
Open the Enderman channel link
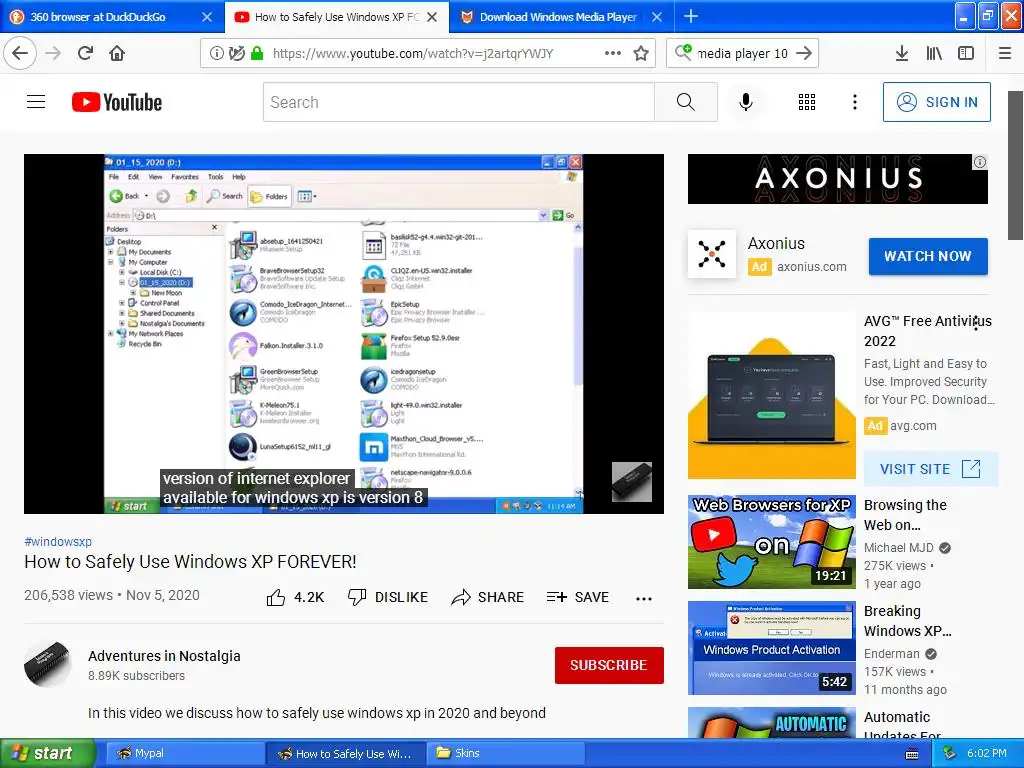[891, 654]
